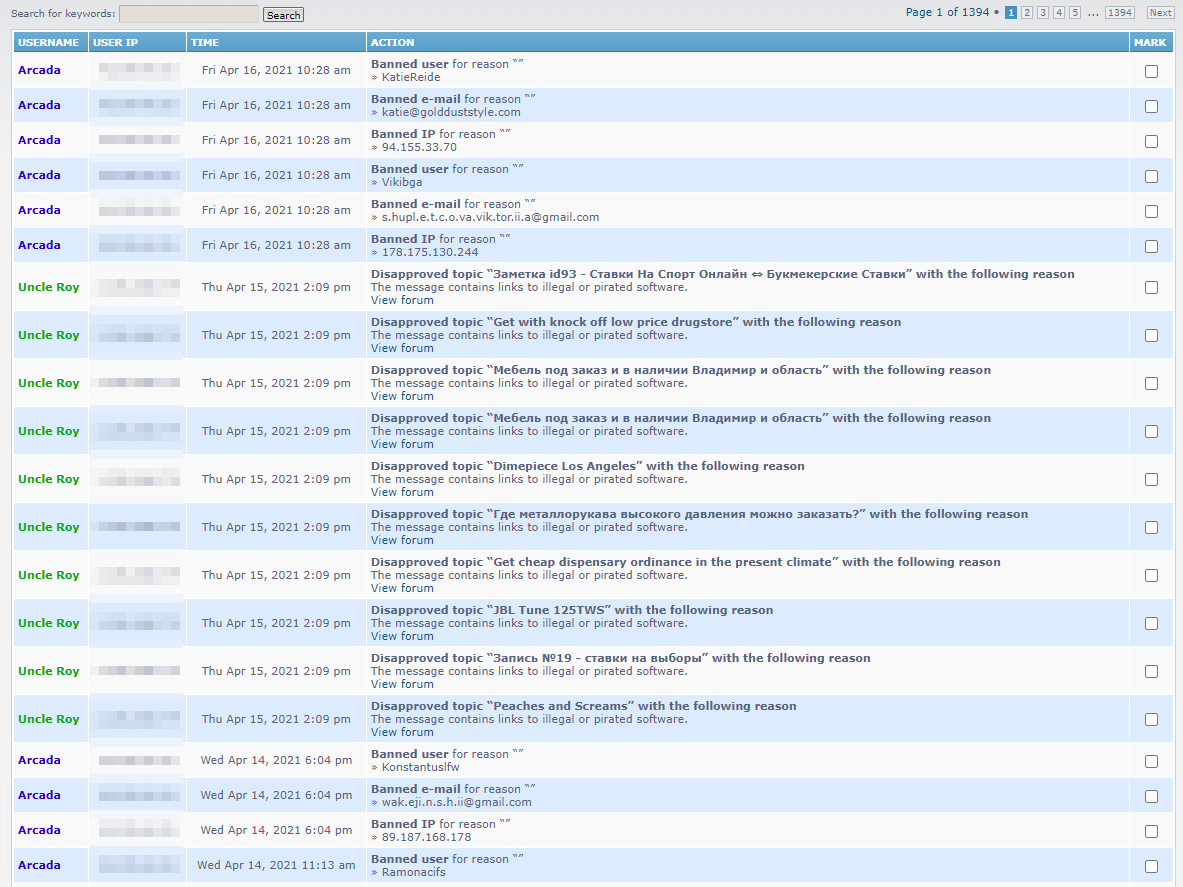Click the banned IP 94.155.33.70
The image size is (1183, 887).
click(x=419, y=147)
